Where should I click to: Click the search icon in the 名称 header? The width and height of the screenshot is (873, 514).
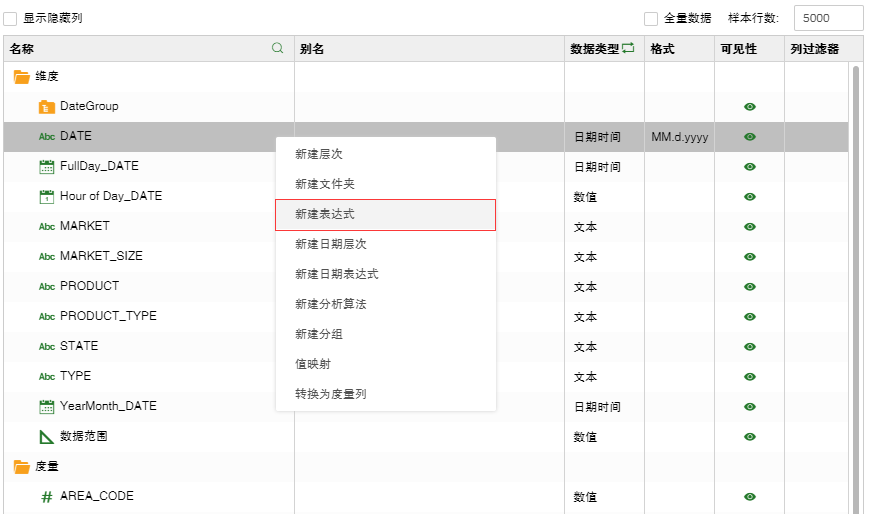pos(278,48)
